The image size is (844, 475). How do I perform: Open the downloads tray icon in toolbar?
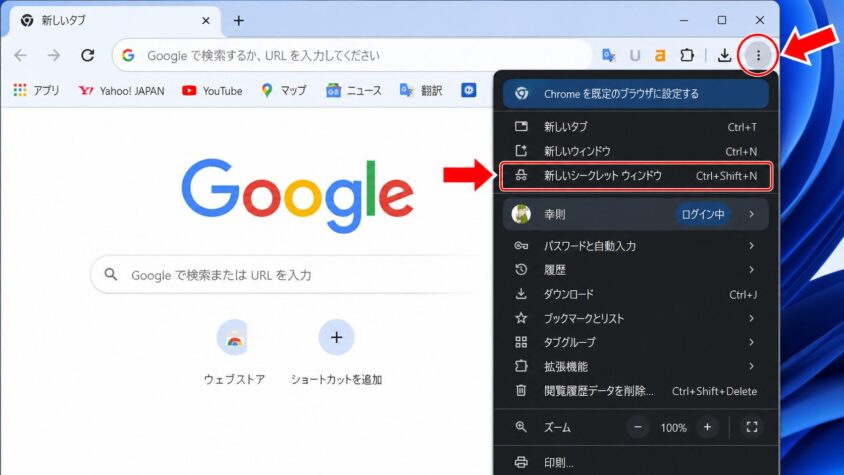point(725,55)
